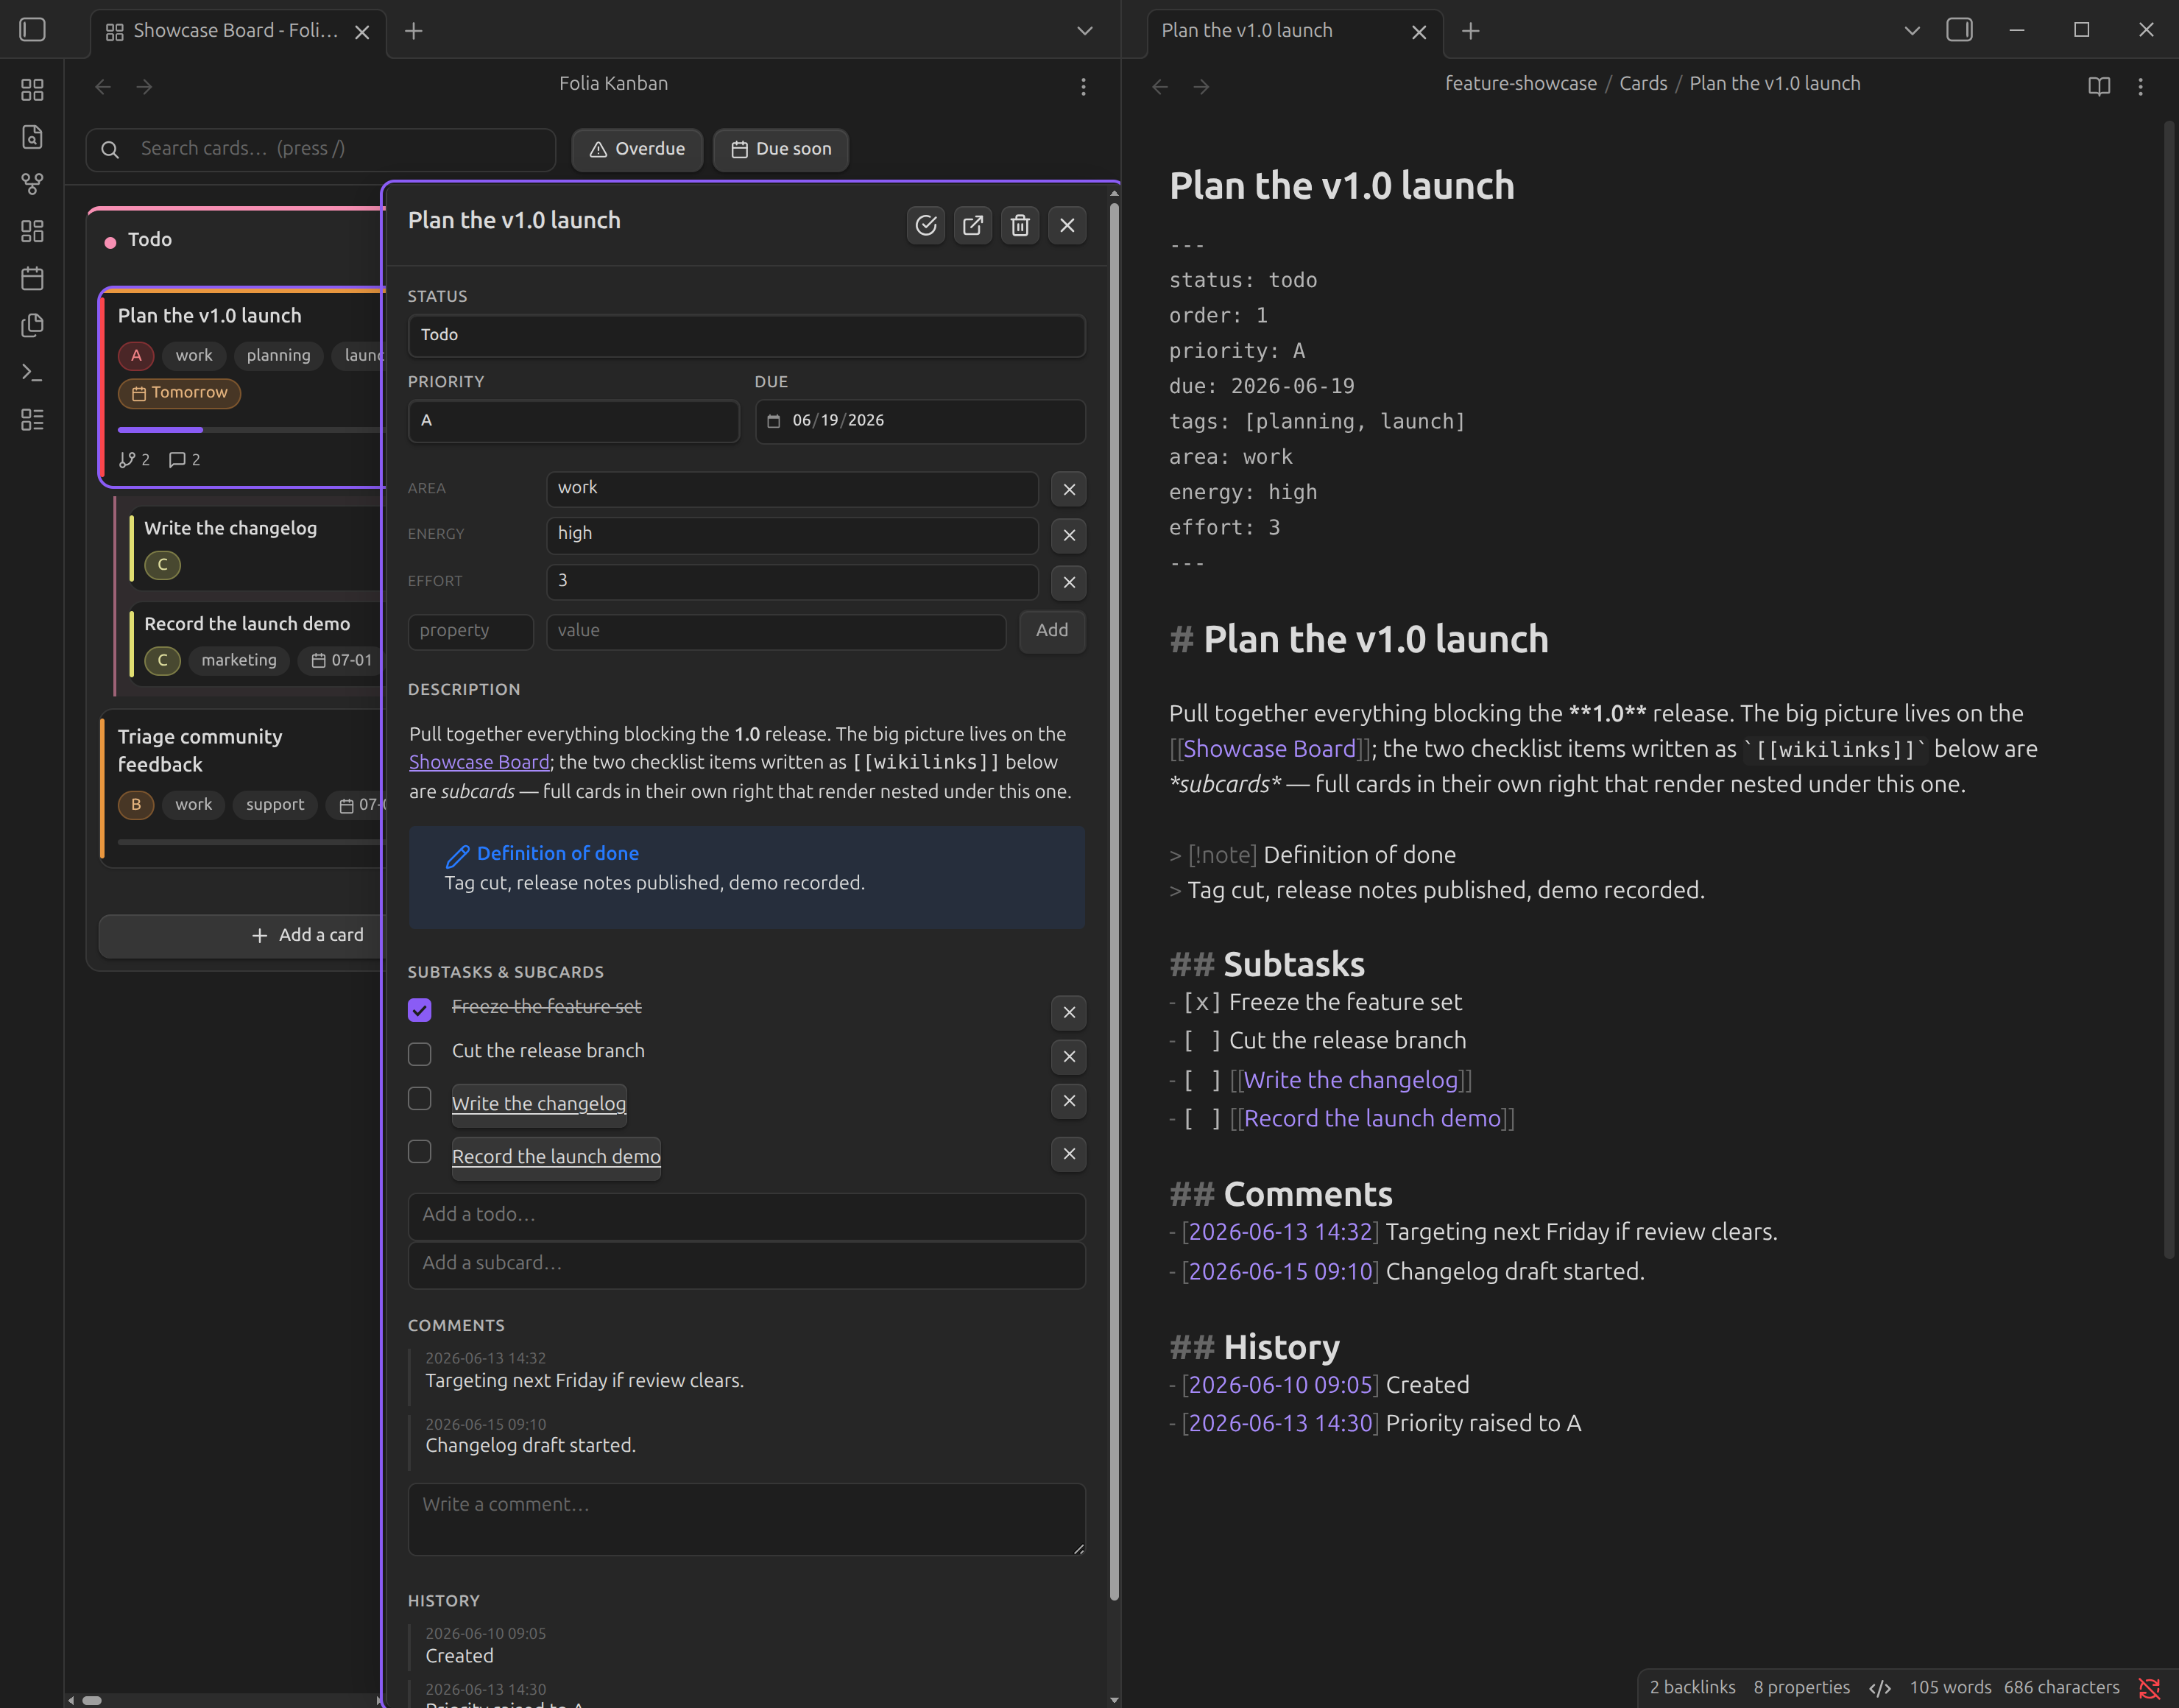
Task: Open the file search ribbon icon
Action: click(32, 137)
